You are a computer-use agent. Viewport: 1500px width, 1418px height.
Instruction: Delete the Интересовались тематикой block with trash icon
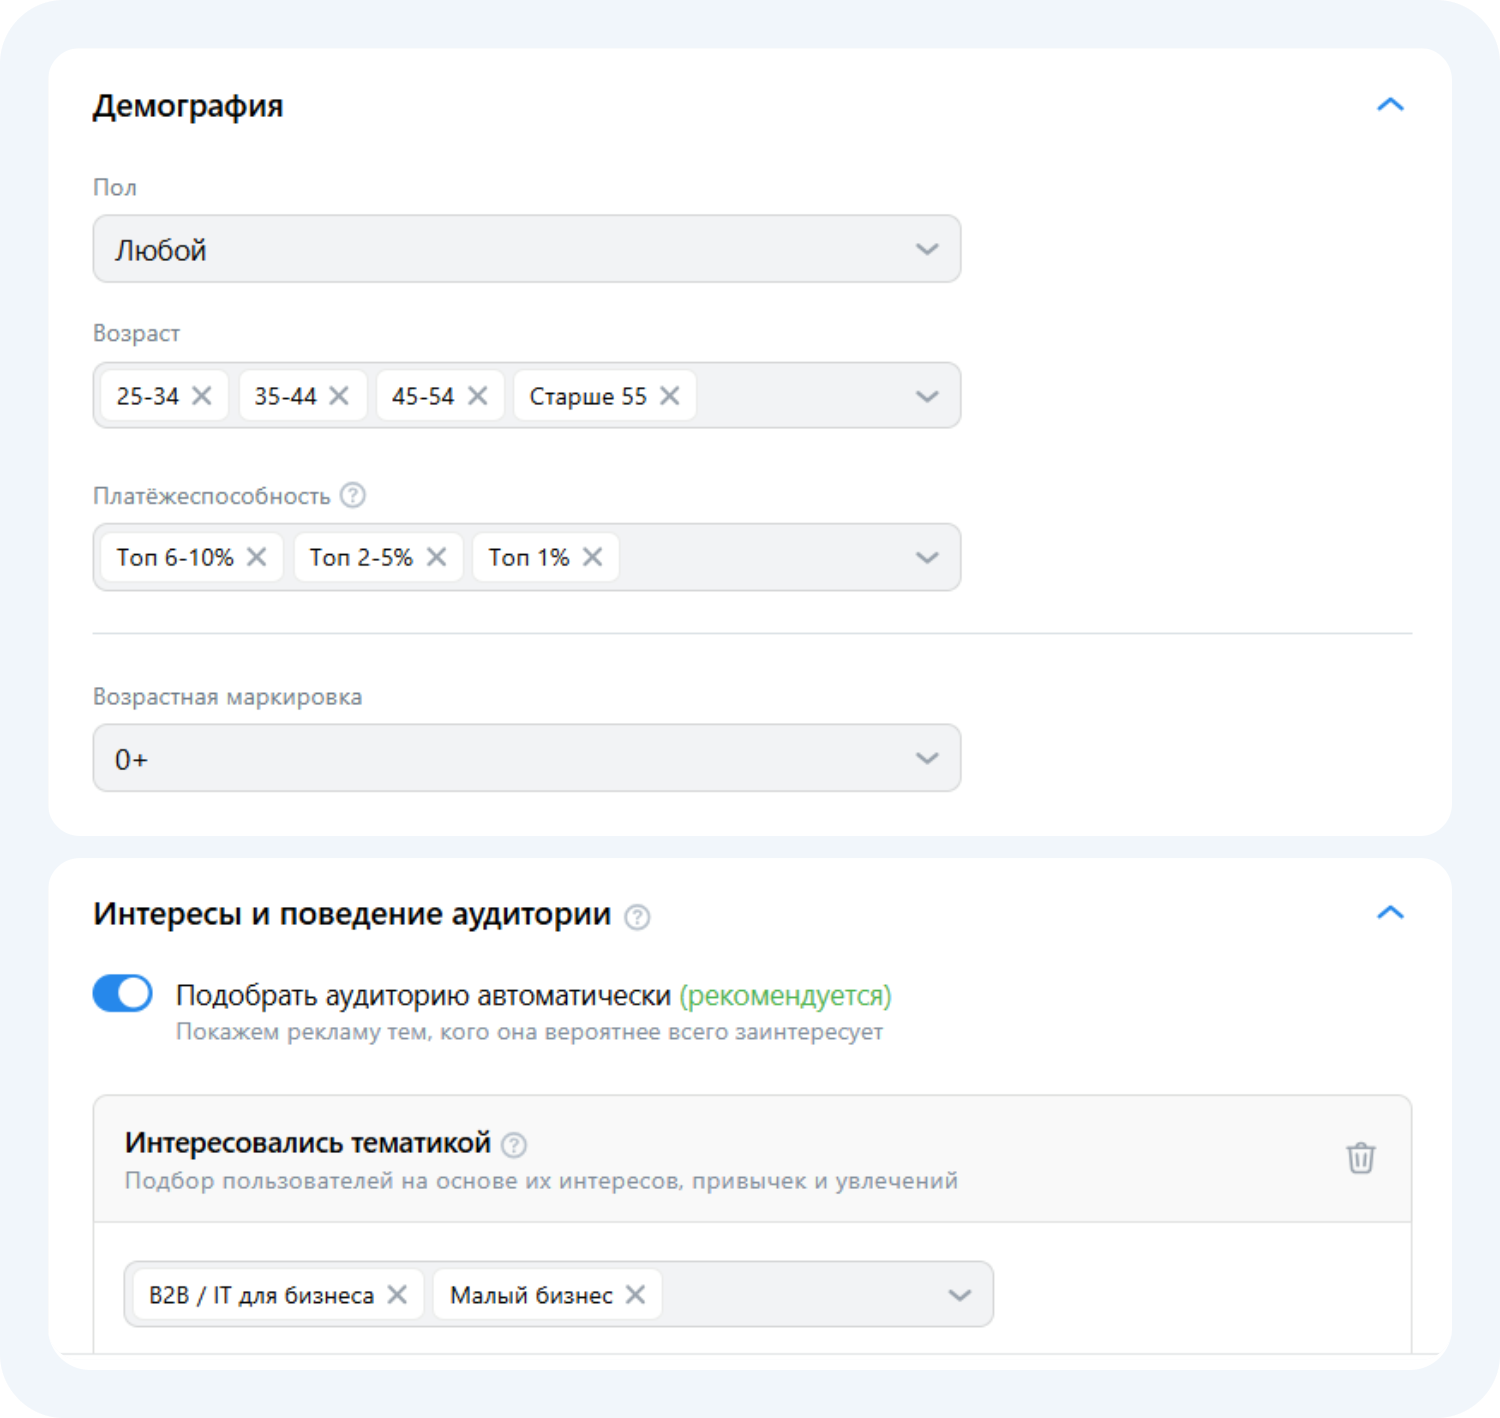1361,1158
